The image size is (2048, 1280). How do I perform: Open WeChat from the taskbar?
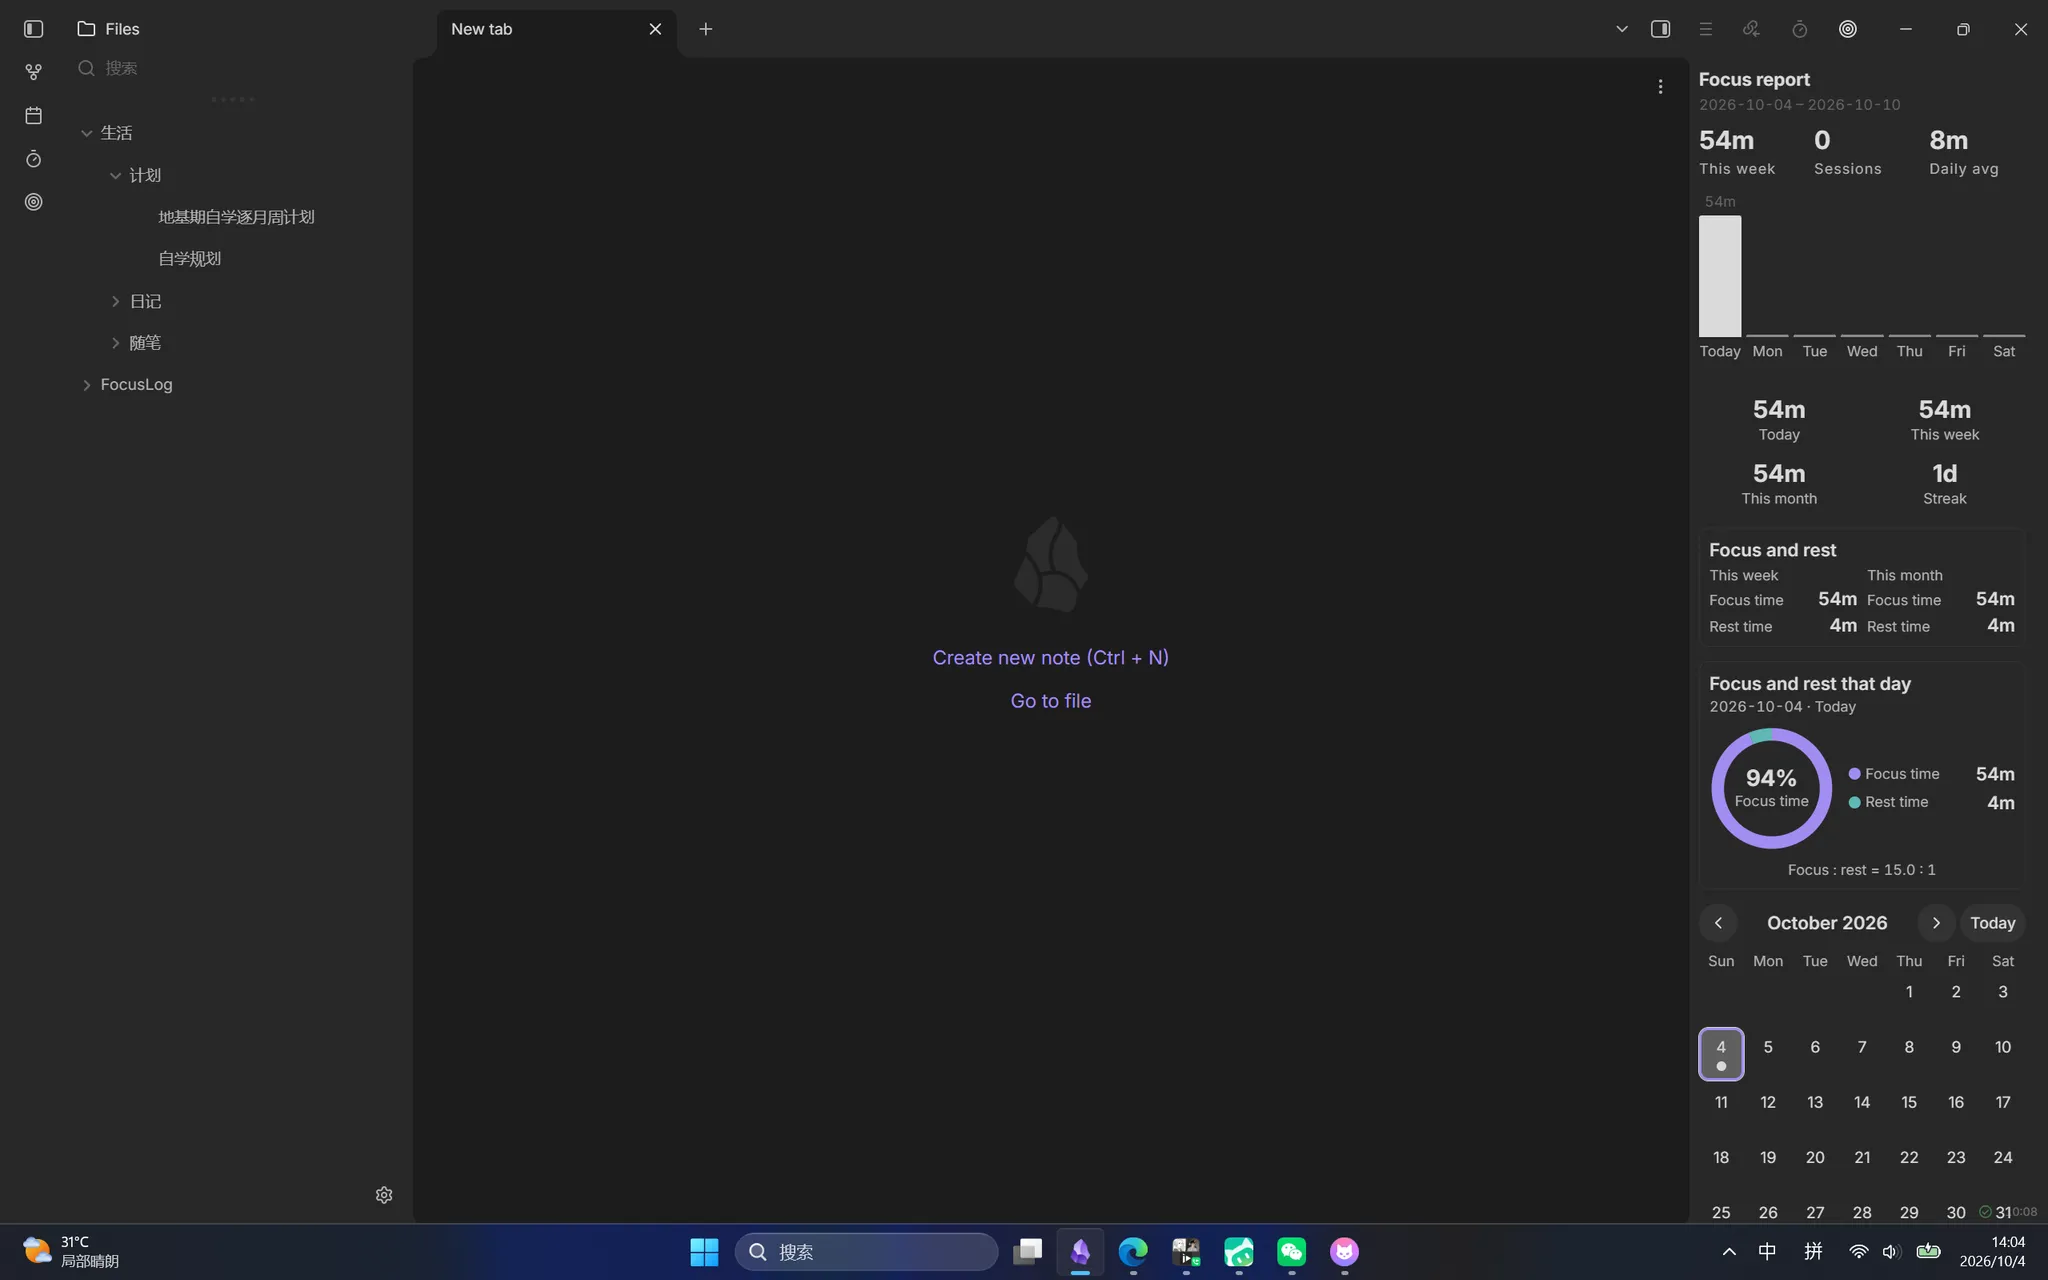coord(1291,1252)
